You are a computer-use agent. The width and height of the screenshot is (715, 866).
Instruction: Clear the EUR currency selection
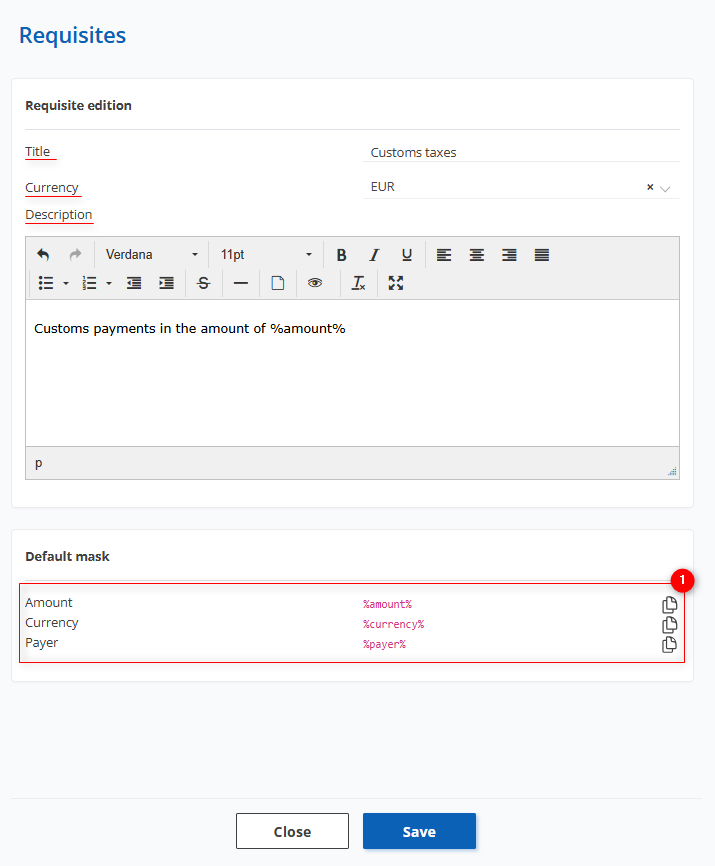(x=650, y=187)
